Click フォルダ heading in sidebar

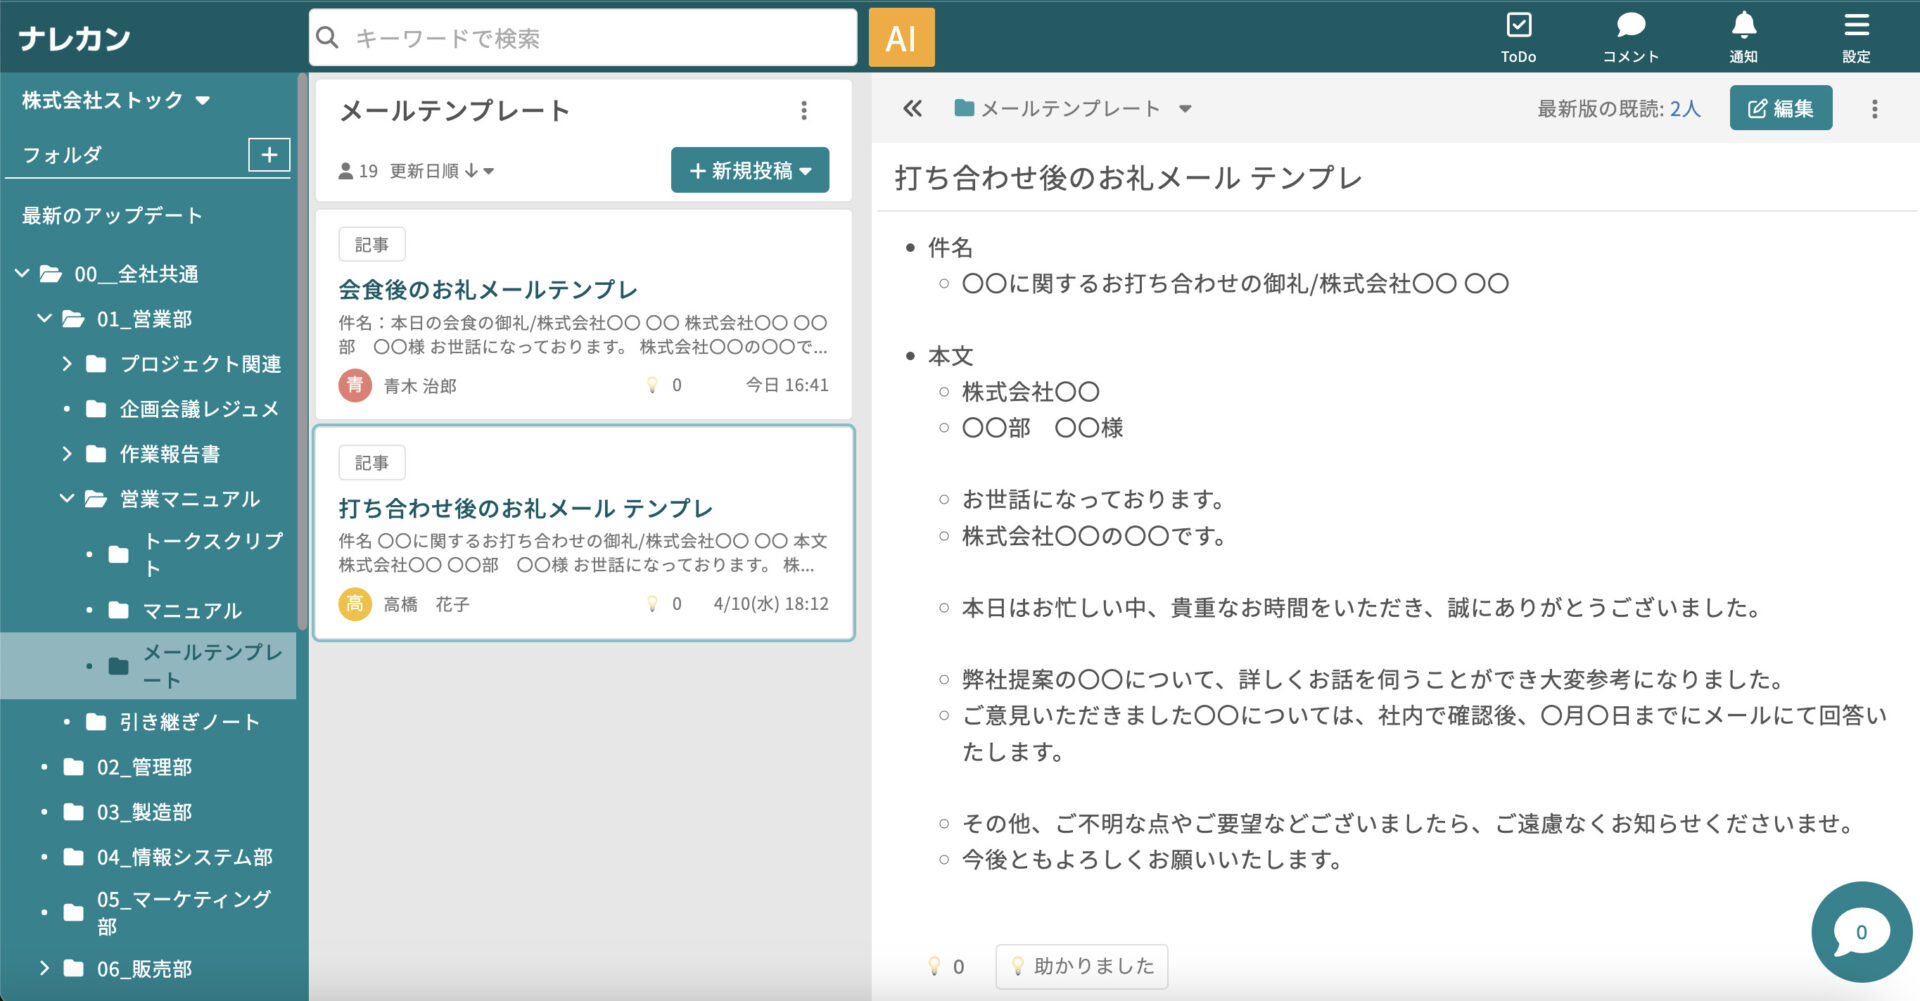62,155
